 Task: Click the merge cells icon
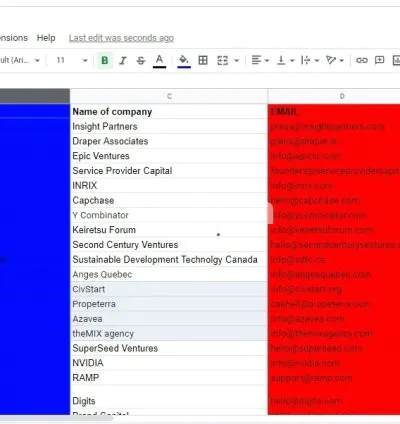[222, 60]
